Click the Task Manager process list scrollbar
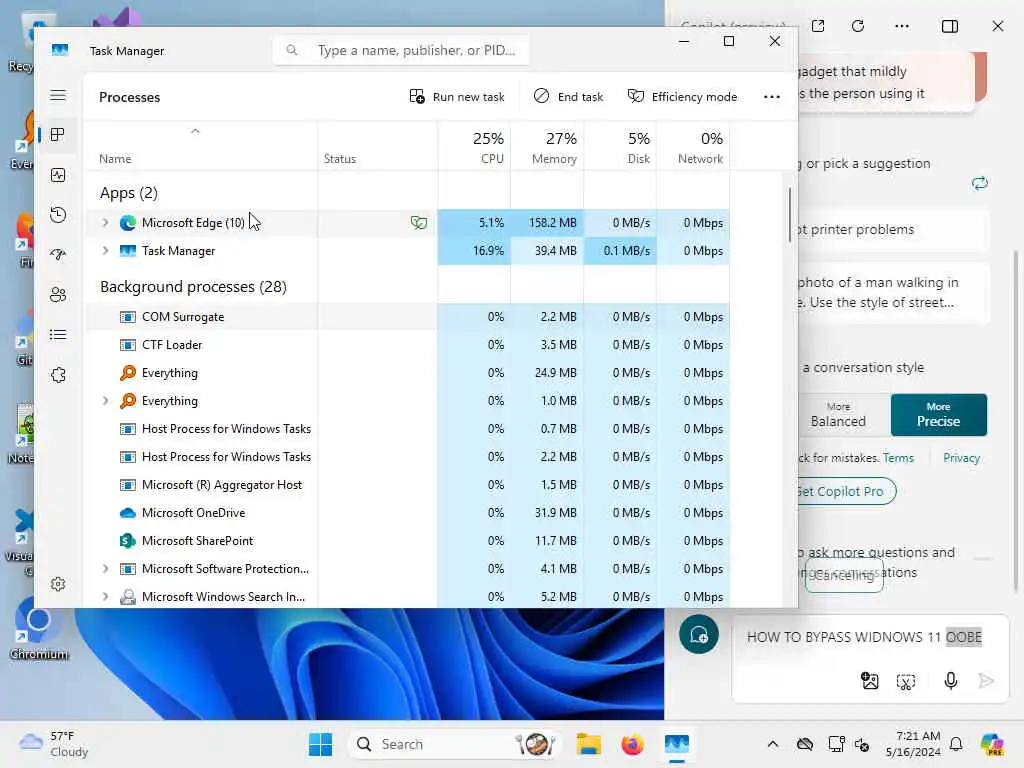 pos(790,216)
